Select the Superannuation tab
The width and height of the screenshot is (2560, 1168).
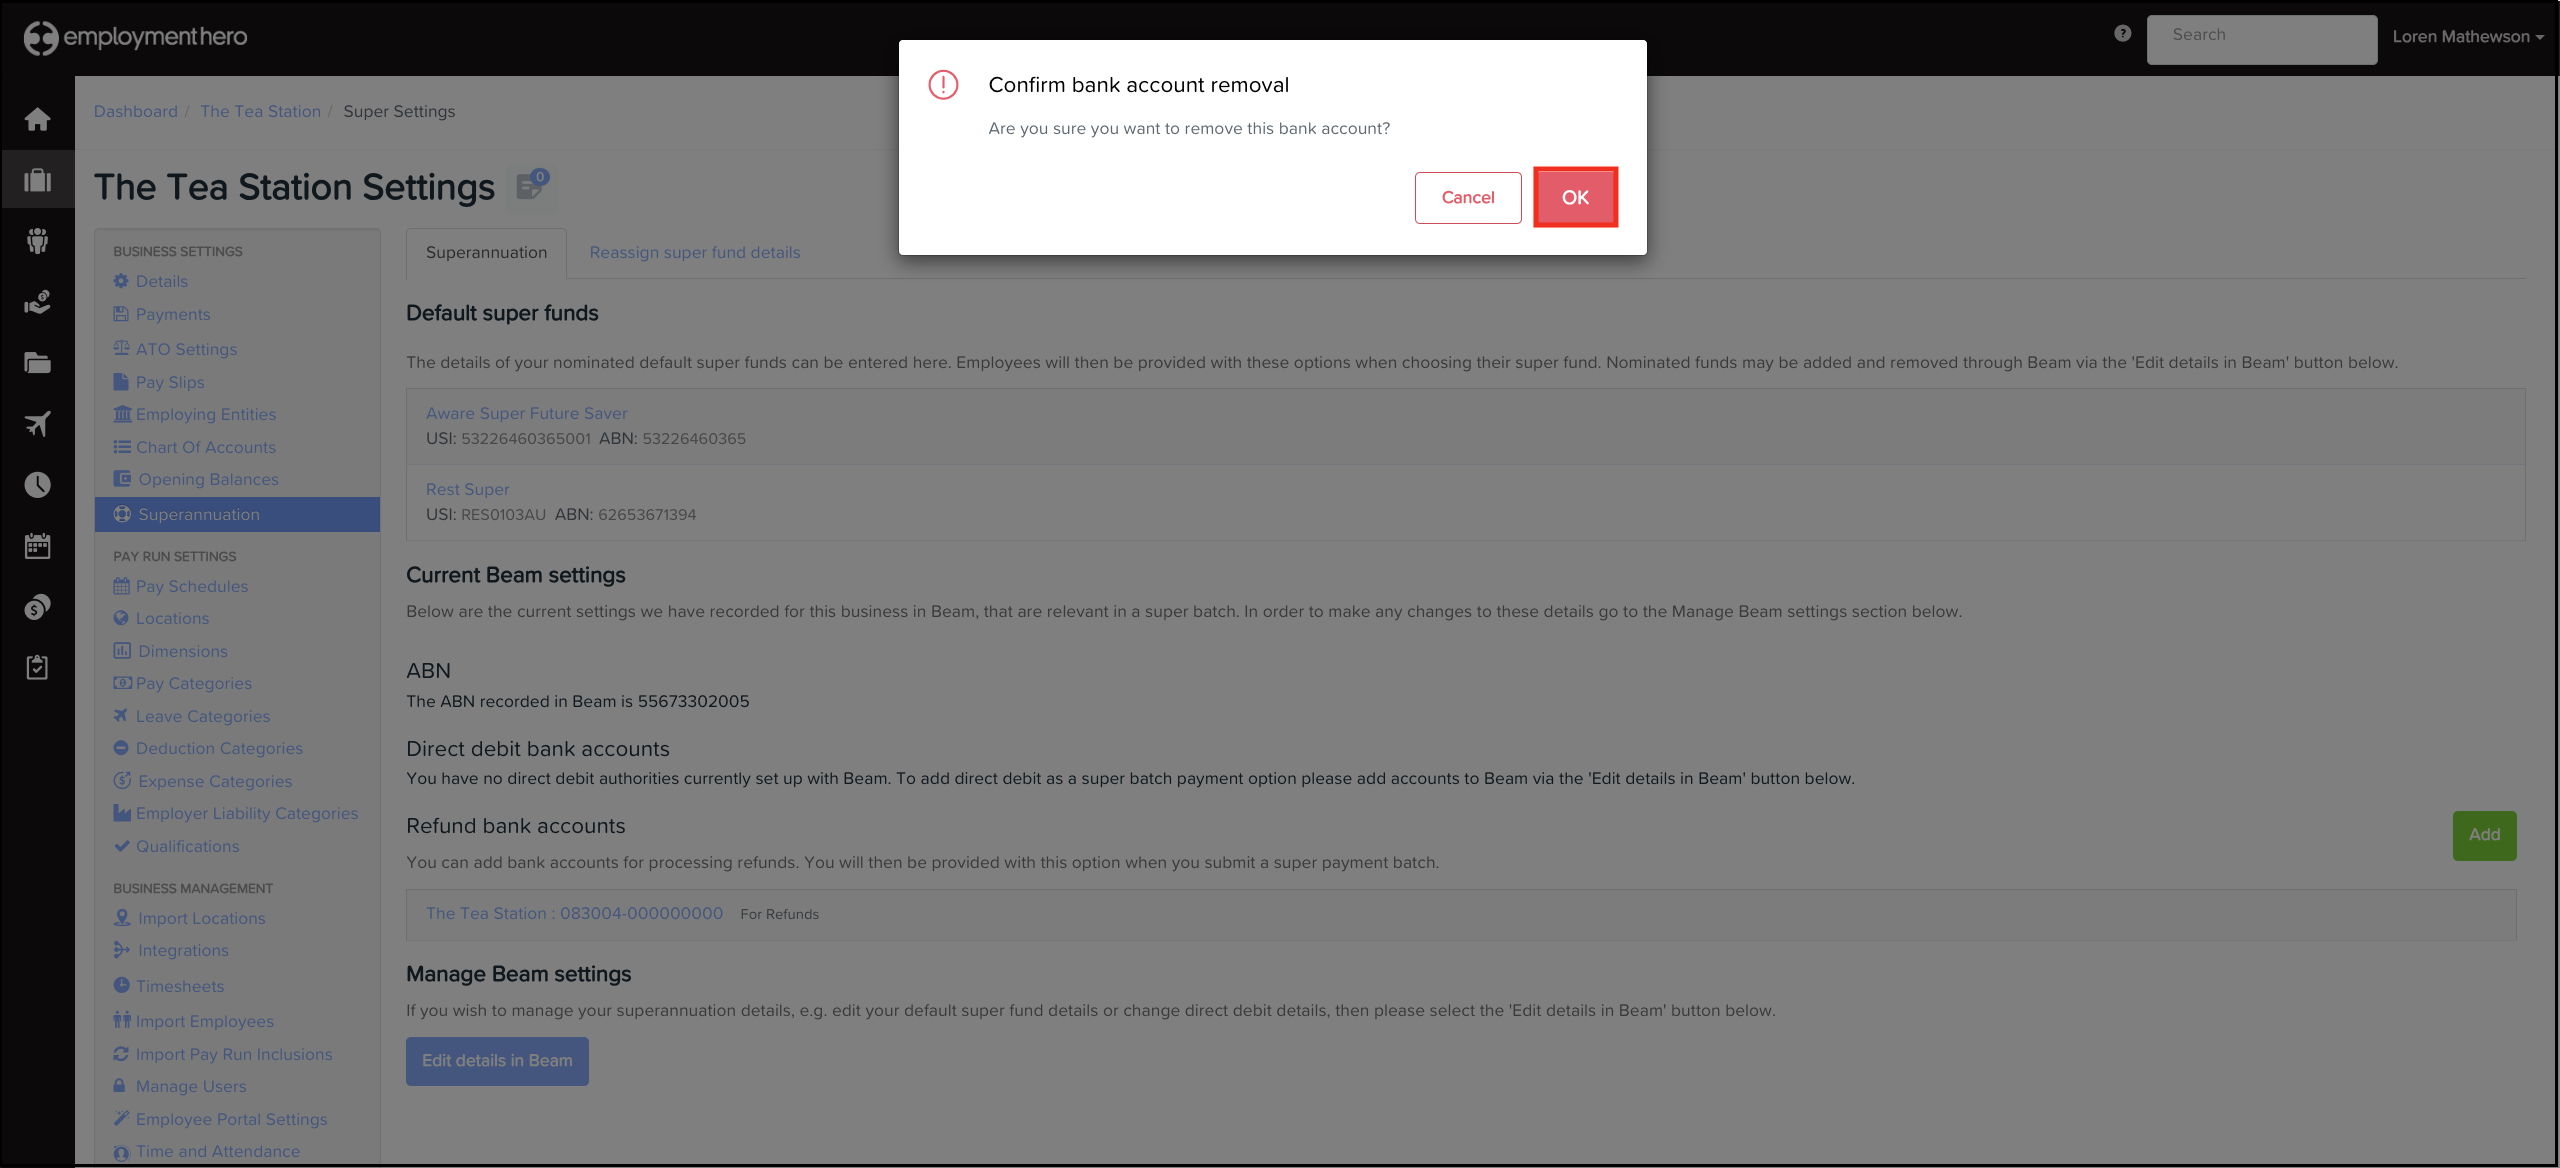click(486, 253)
